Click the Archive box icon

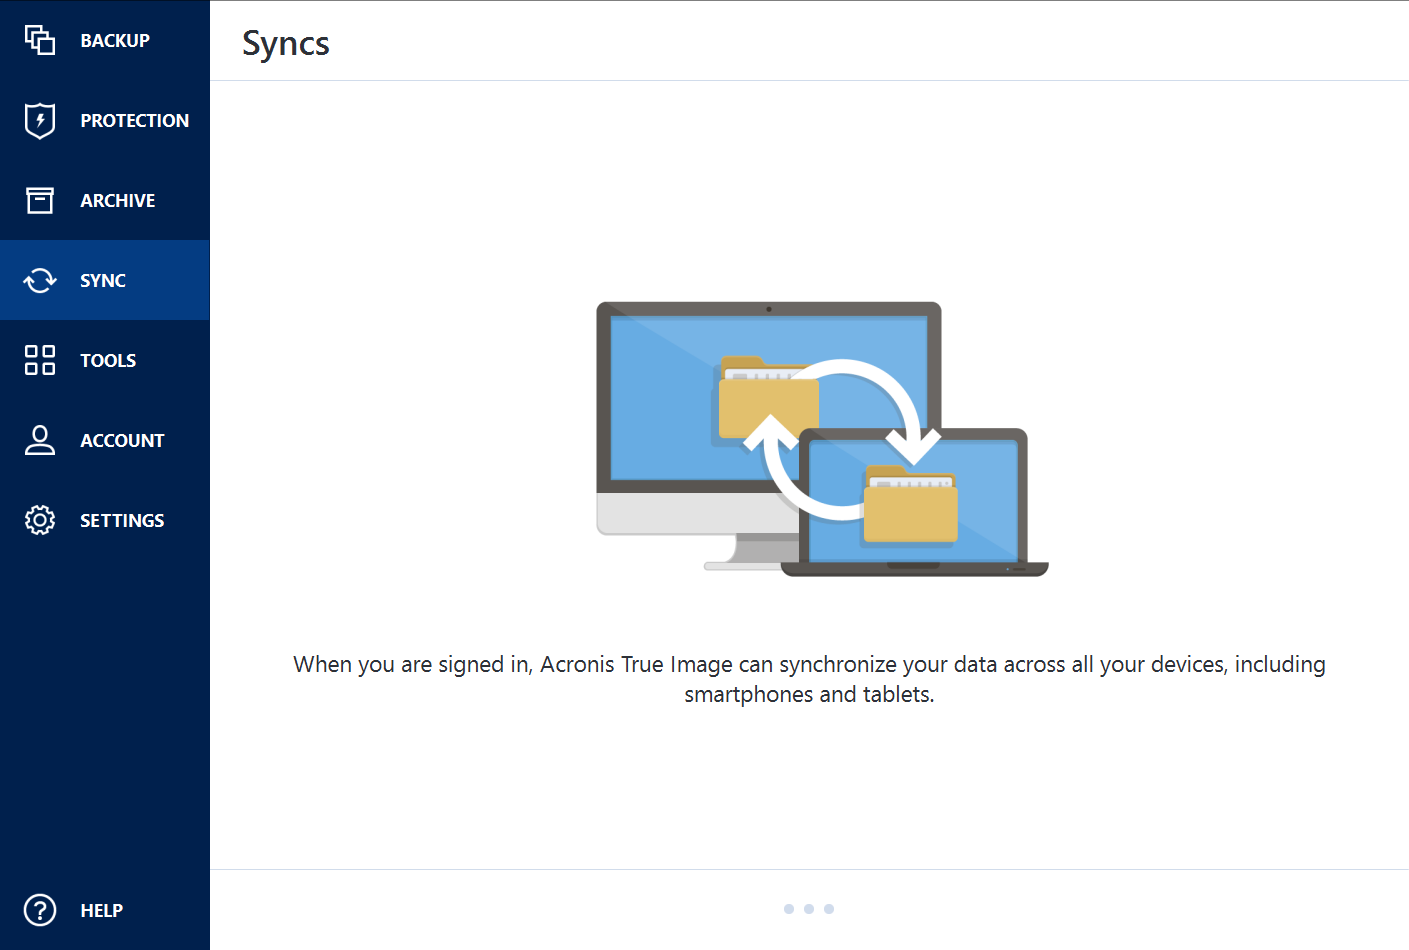pos(40,200)
